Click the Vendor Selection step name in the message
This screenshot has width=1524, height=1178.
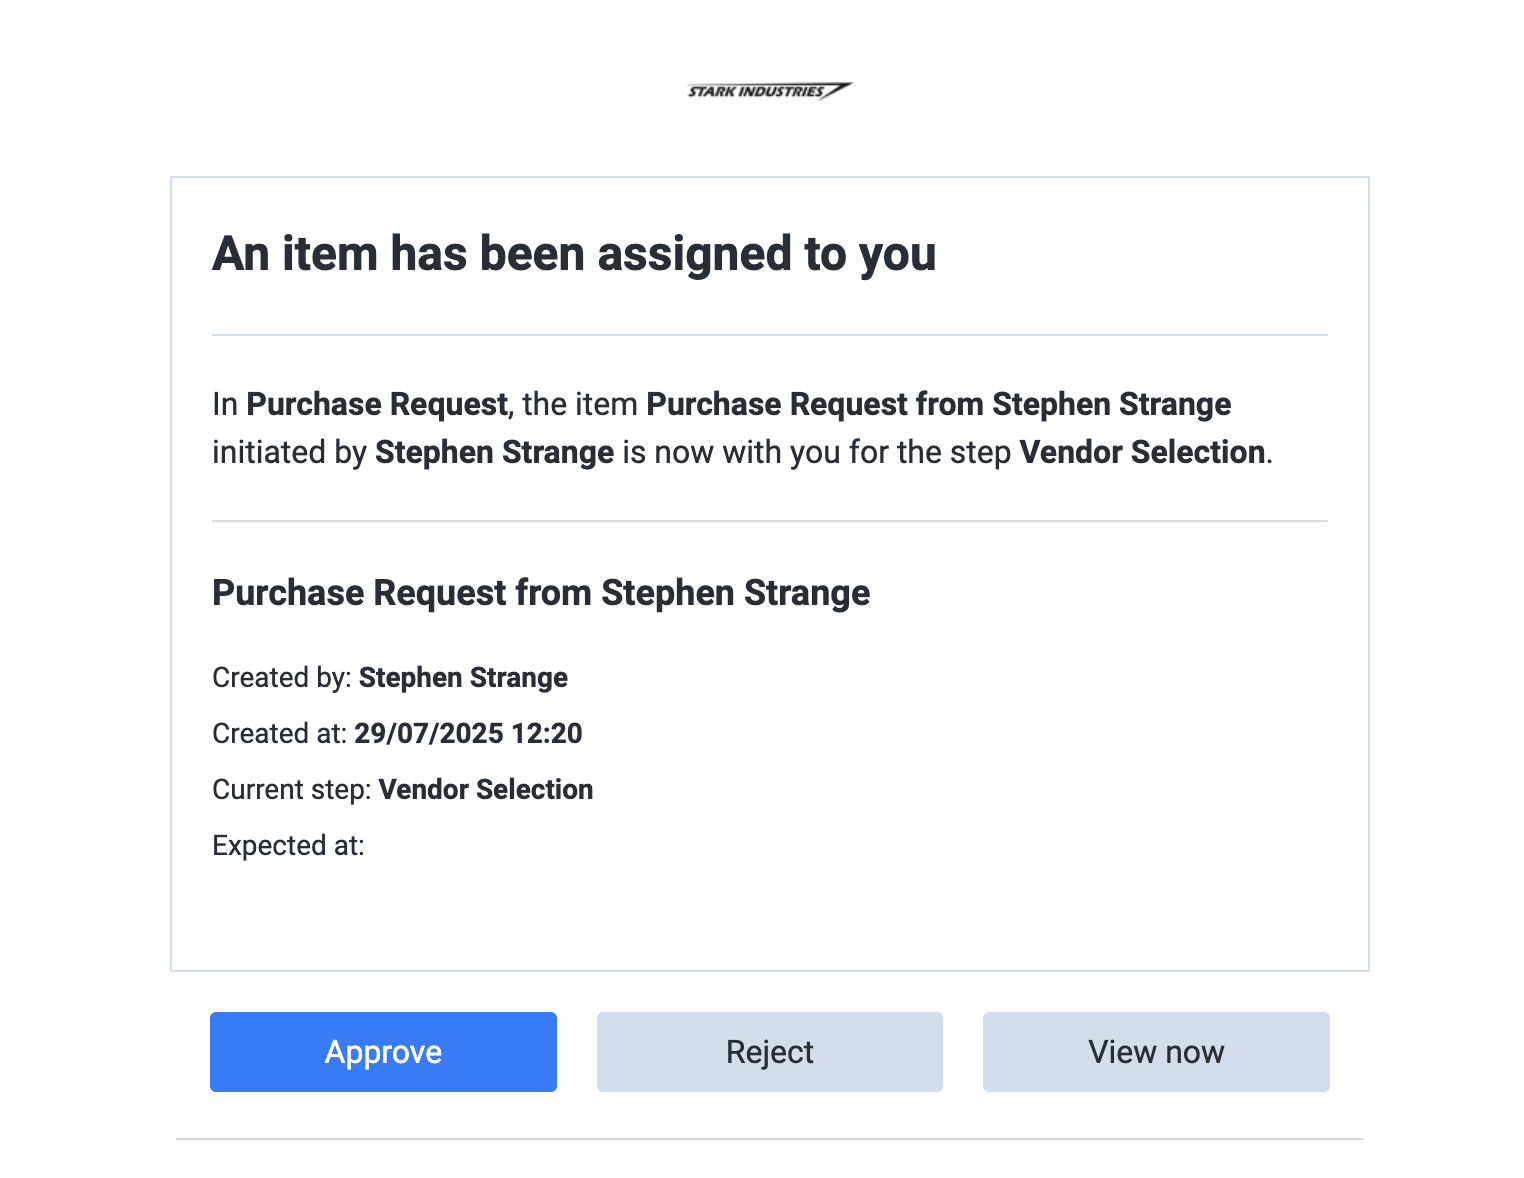(x=1142, y=452)
